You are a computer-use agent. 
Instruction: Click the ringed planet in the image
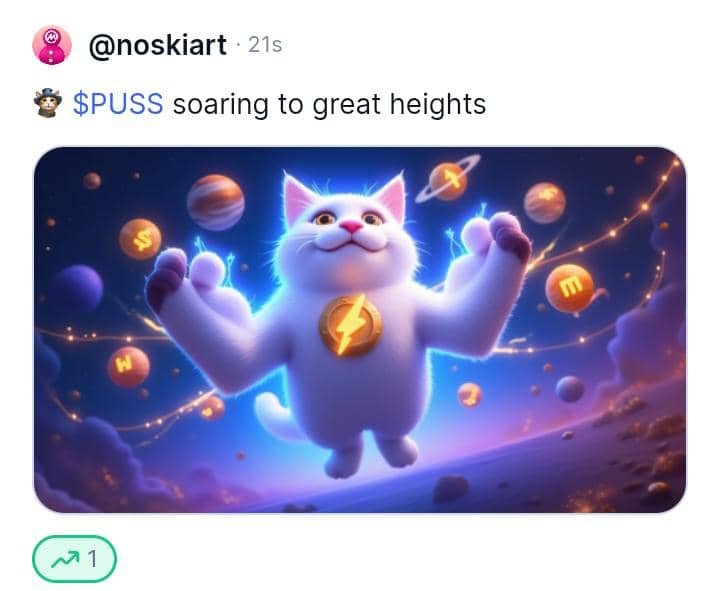tap(448, 180)
